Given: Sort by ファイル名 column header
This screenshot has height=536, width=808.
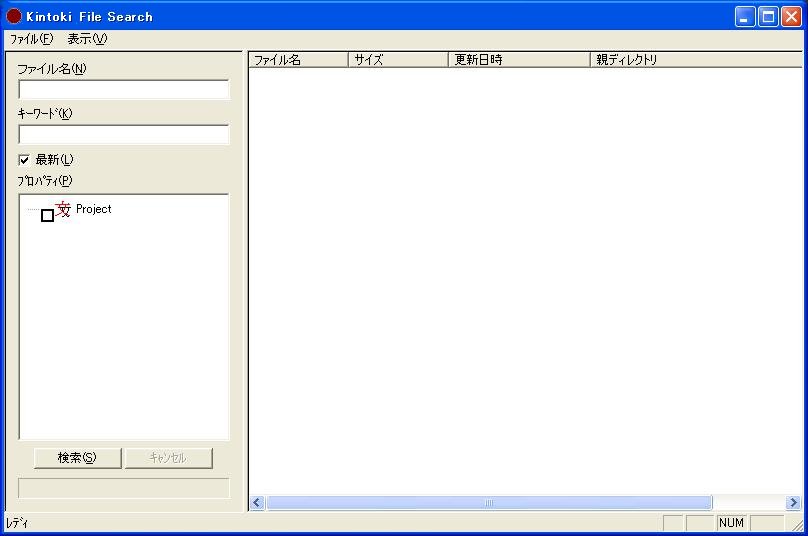Looking at the screenshot, I should (299, 60).
